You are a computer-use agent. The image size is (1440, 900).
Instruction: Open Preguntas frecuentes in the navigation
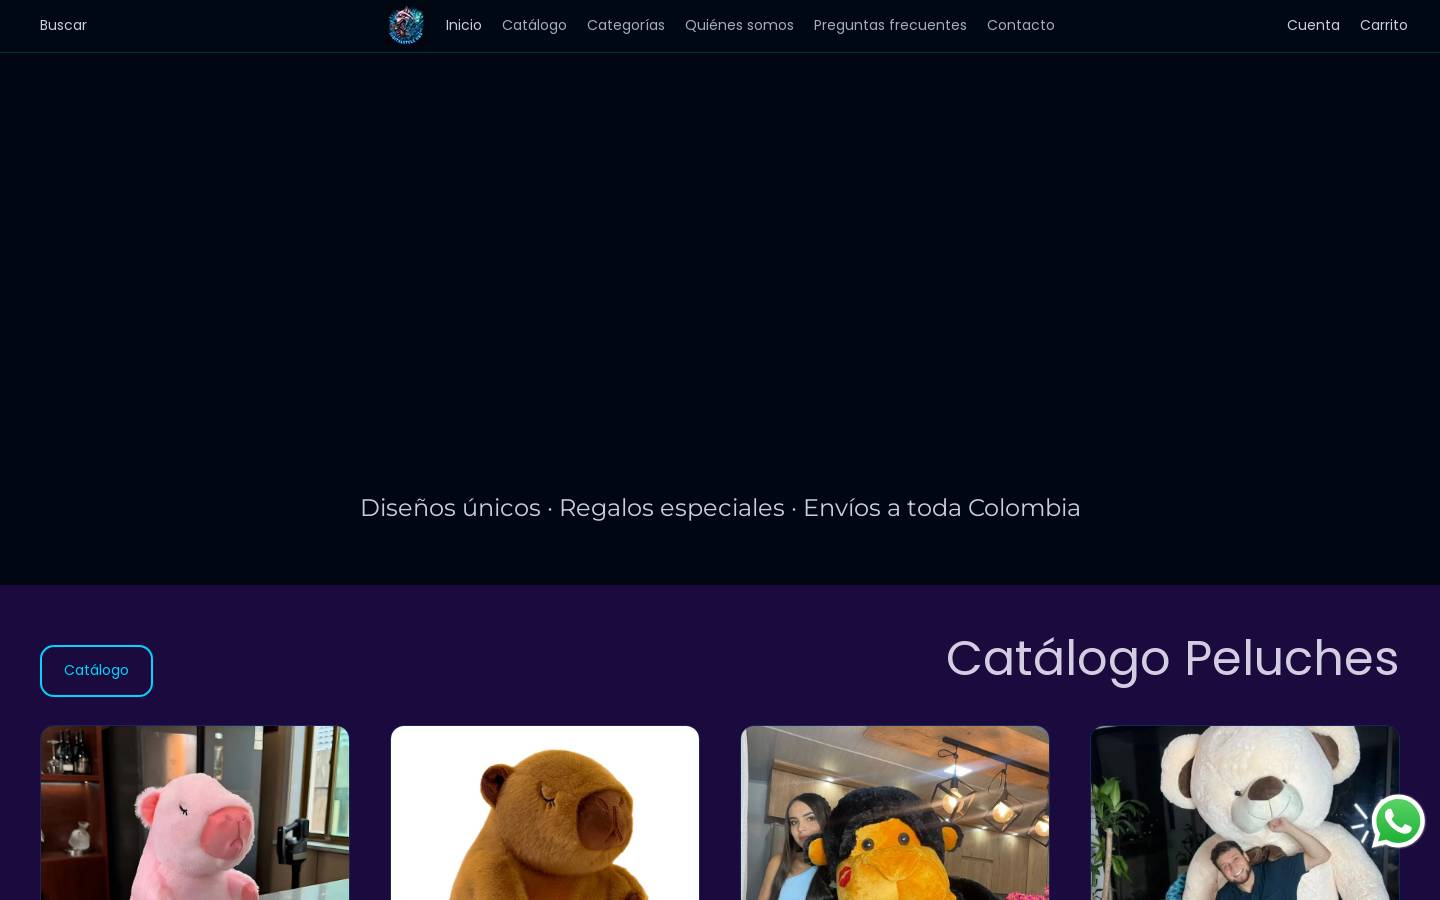[890, 25]
